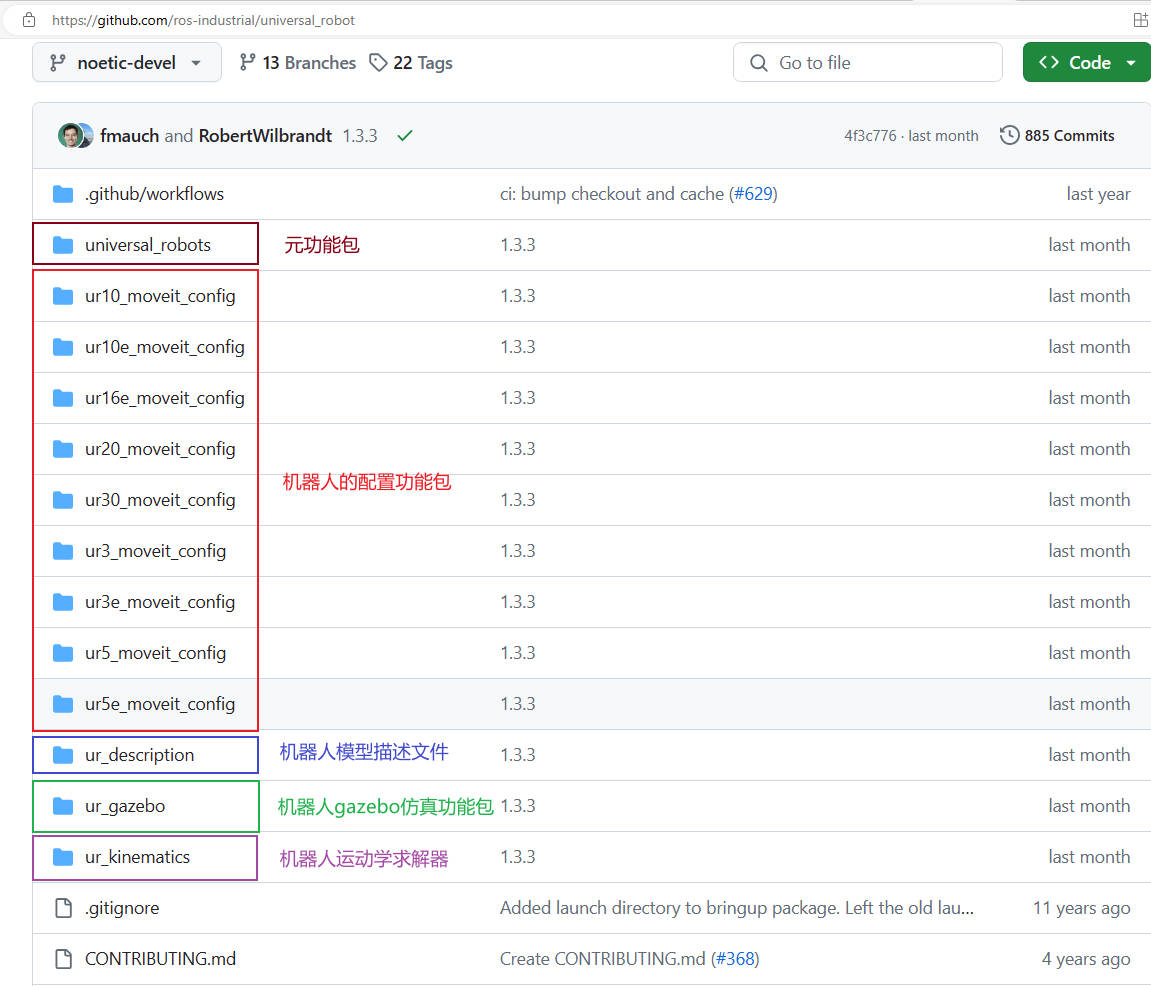The width and height of the screenshot is (1151, 986).
Task: Open the 1.3.3 latest commit message
Action: tap(360, 136)
